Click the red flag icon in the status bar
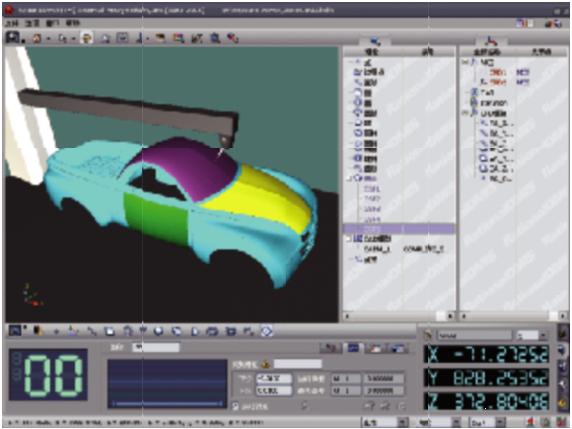The width and height of the screenshot is (572, 429). click(531, 422)
